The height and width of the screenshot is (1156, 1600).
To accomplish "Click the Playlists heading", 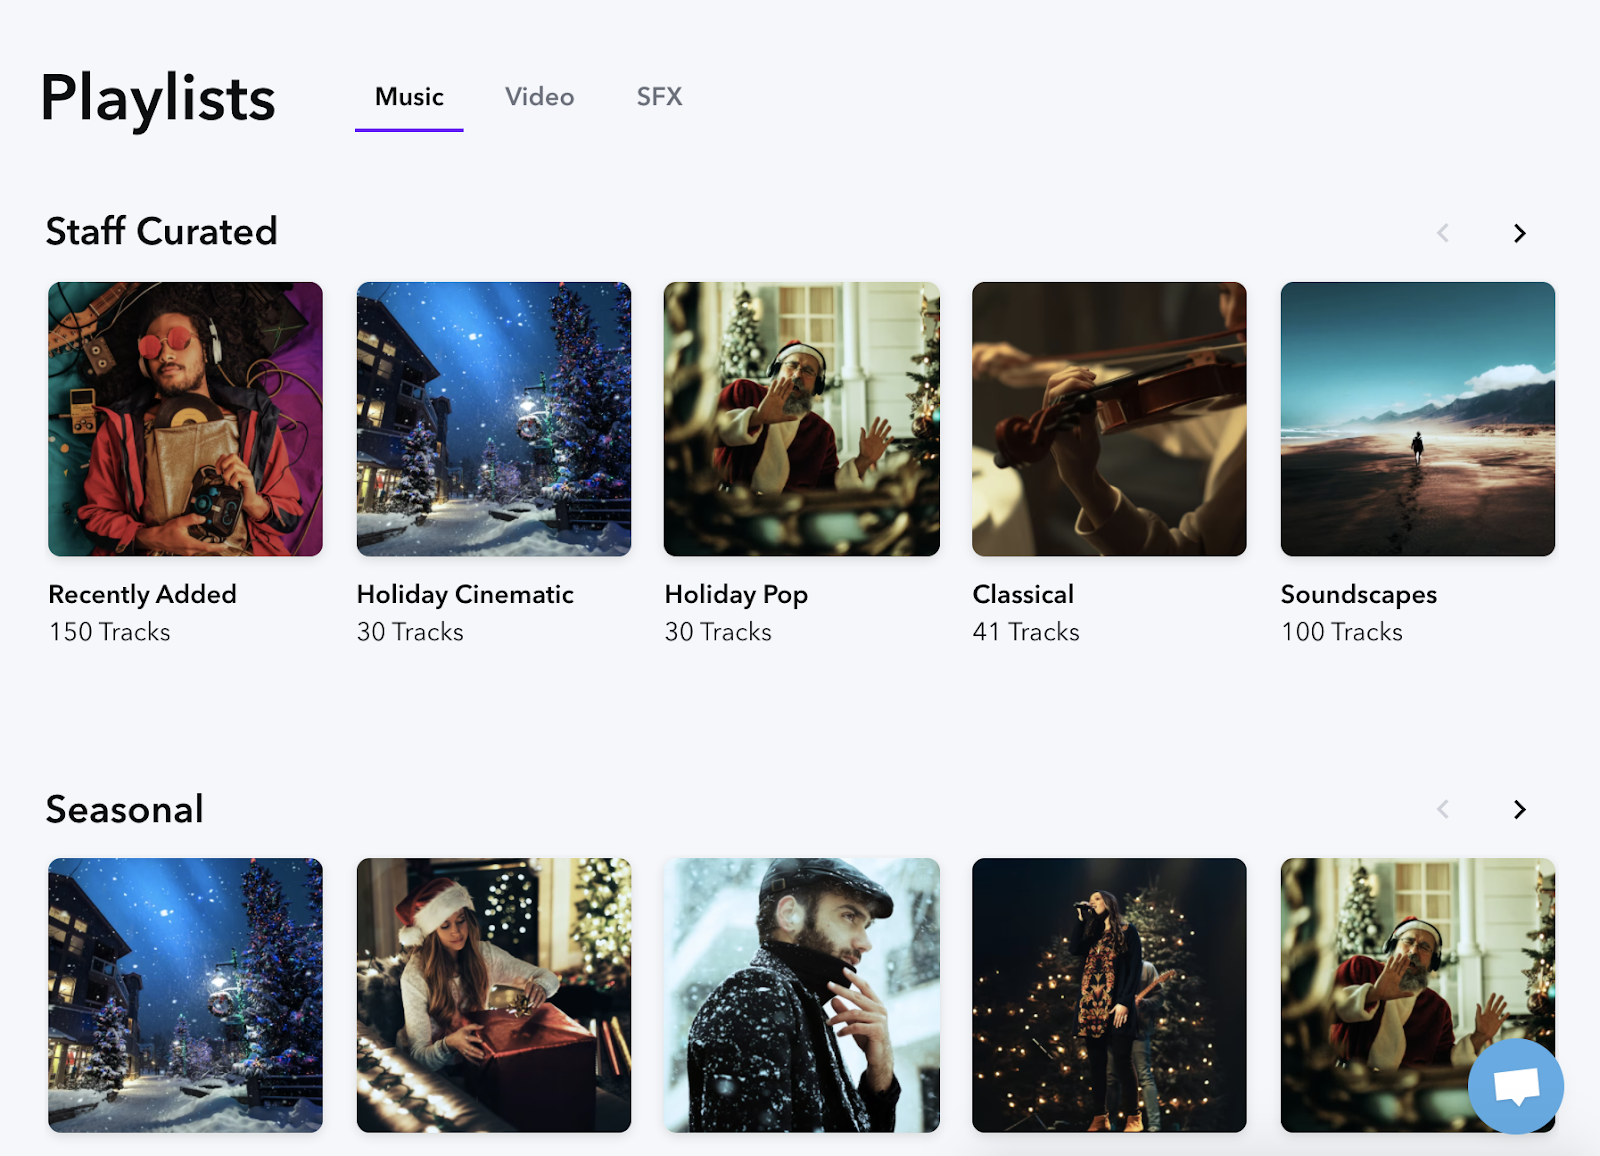I will [x=157, y=99].
